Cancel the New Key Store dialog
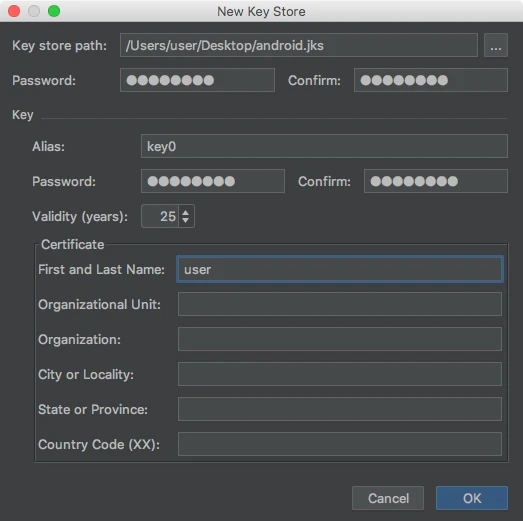This screenshot has height=521, width=523. [x=388, y=498]
